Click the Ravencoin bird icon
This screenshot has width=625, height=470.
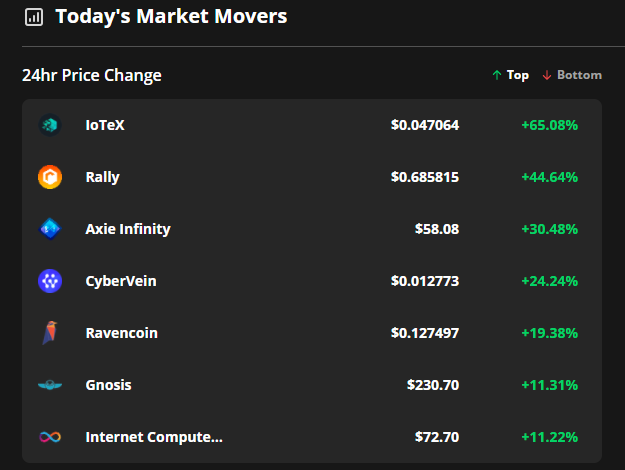pyautogui.click(x=50, y=333)
